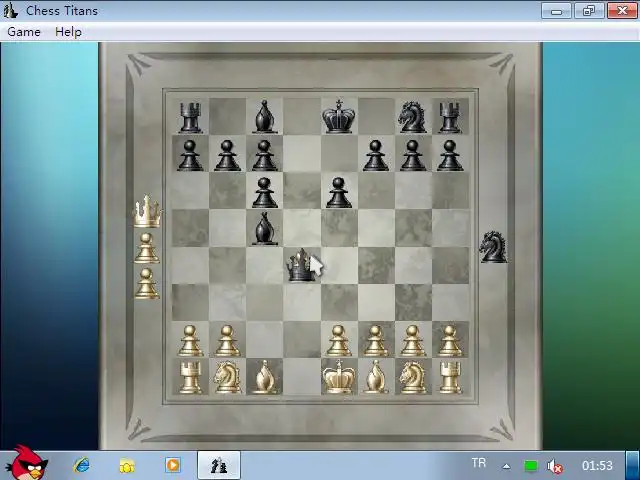Click the captured black knight beside the board
The width and height of the screenshot is (640, 480).
click(x=493, y=247)
